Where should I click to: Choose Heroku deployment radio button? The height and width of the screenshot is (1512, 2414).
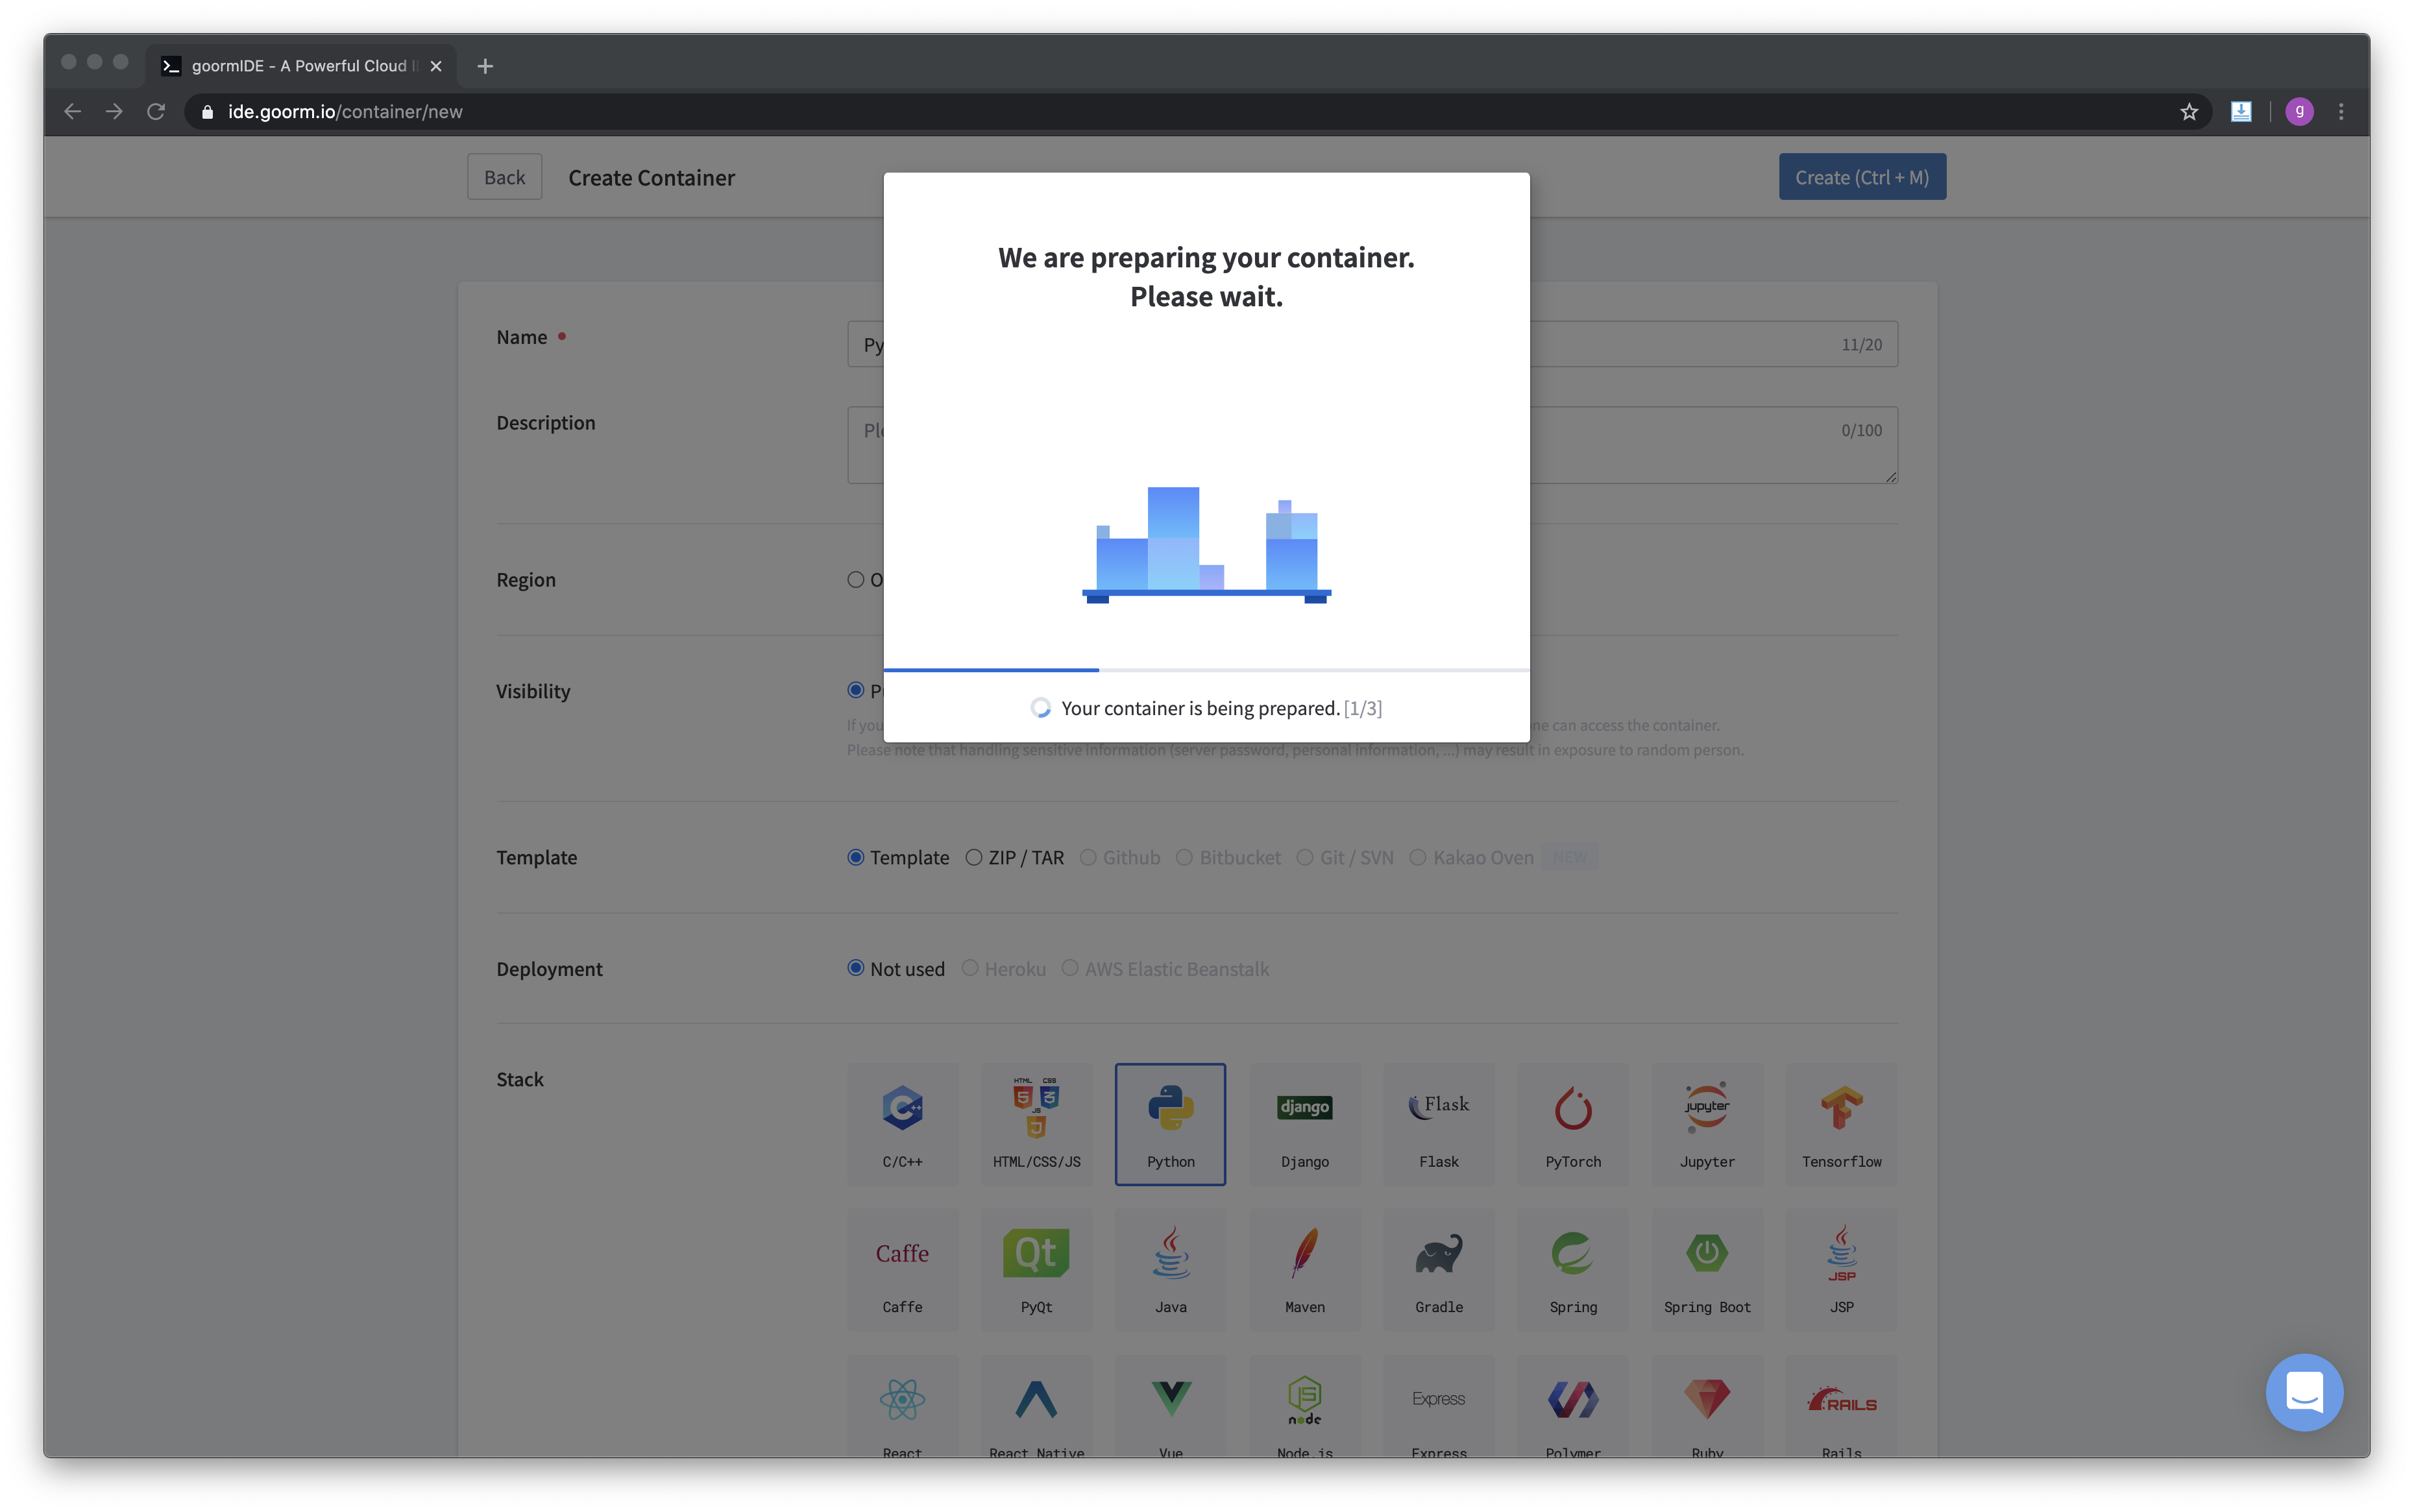[x=969, y=968]
